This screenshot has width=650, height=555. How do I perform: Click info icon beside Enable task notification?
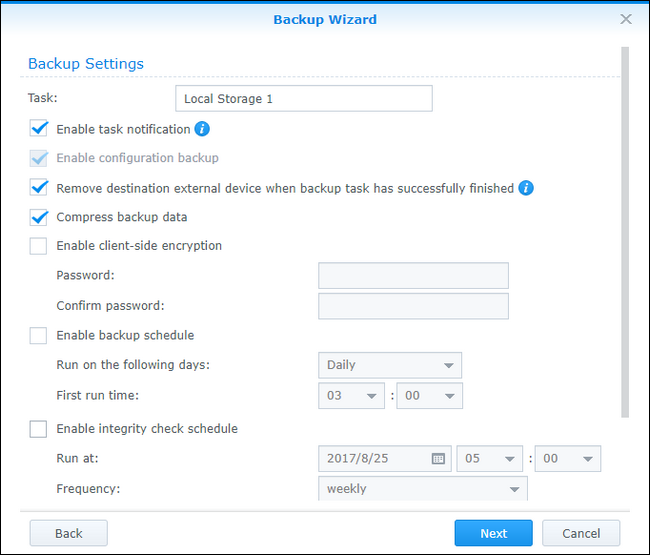(x=202, y=129)
